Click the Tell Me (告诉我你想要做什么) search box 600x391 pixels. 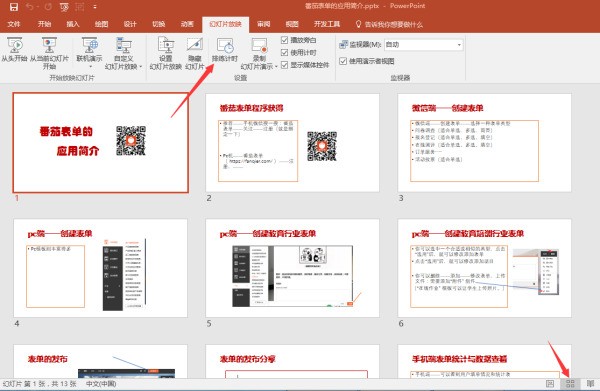click(x=394, y=24)
